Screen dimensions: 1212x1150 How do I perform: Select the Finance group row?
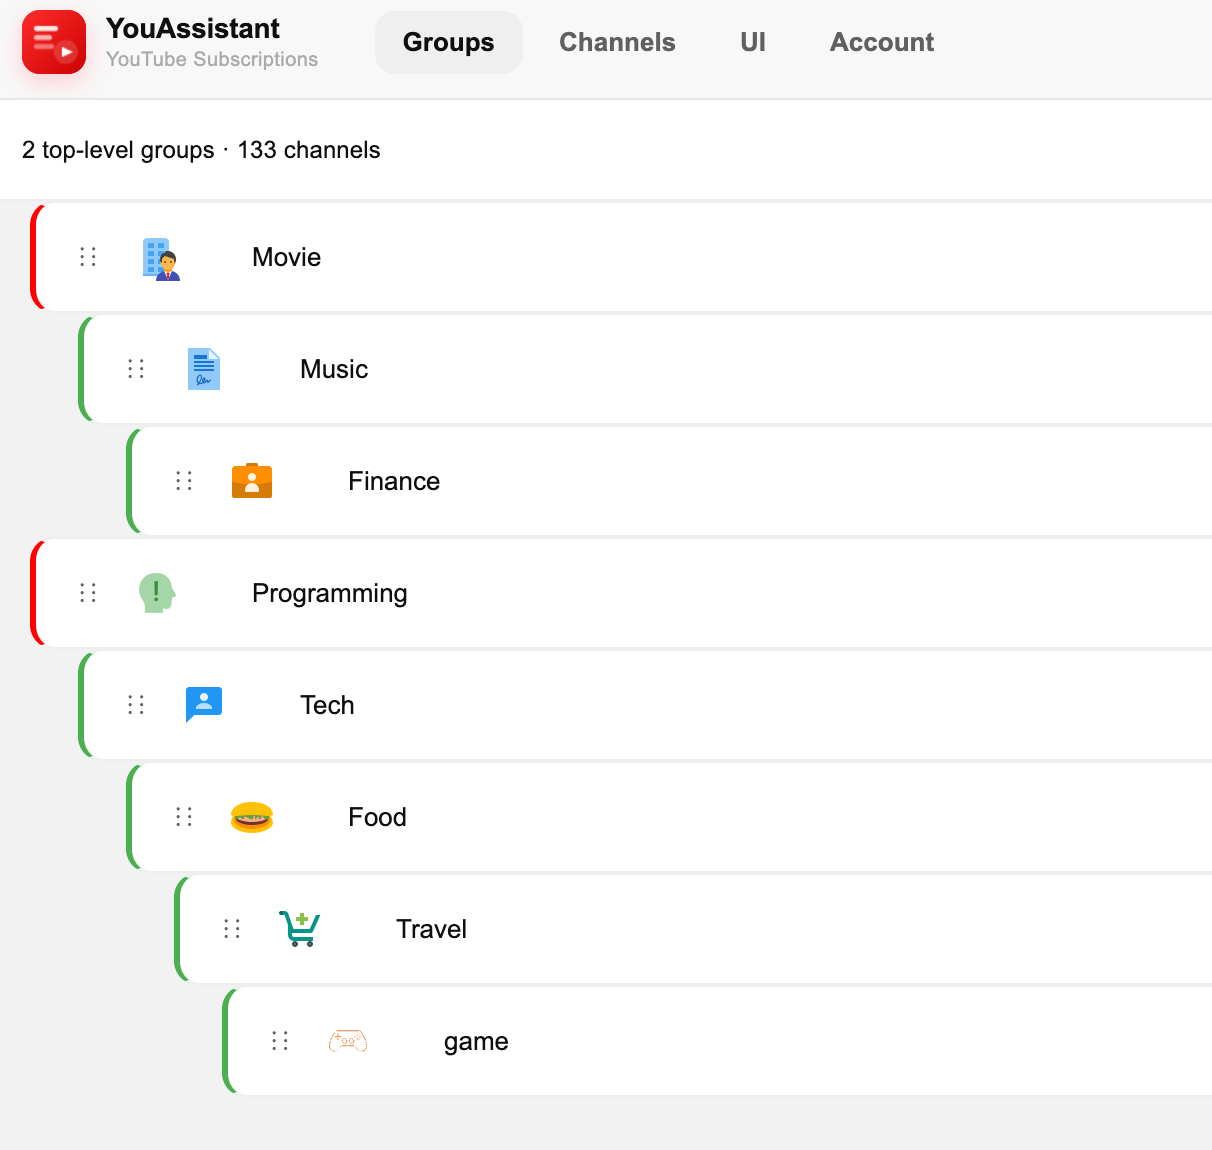click(x=669, y=481)
